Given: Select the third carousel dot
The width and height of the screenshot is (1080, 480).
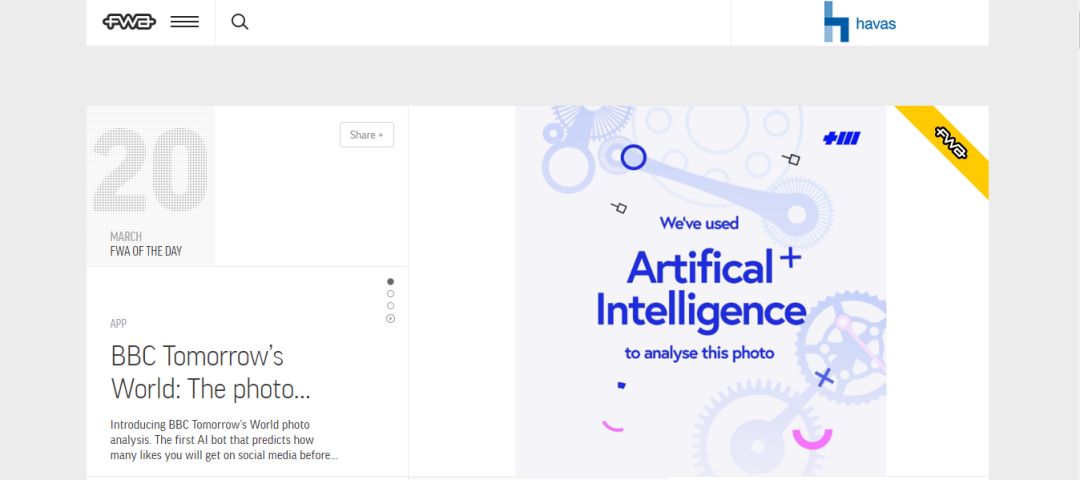Looking at the screenshot, I should click(x=390, y=306).
